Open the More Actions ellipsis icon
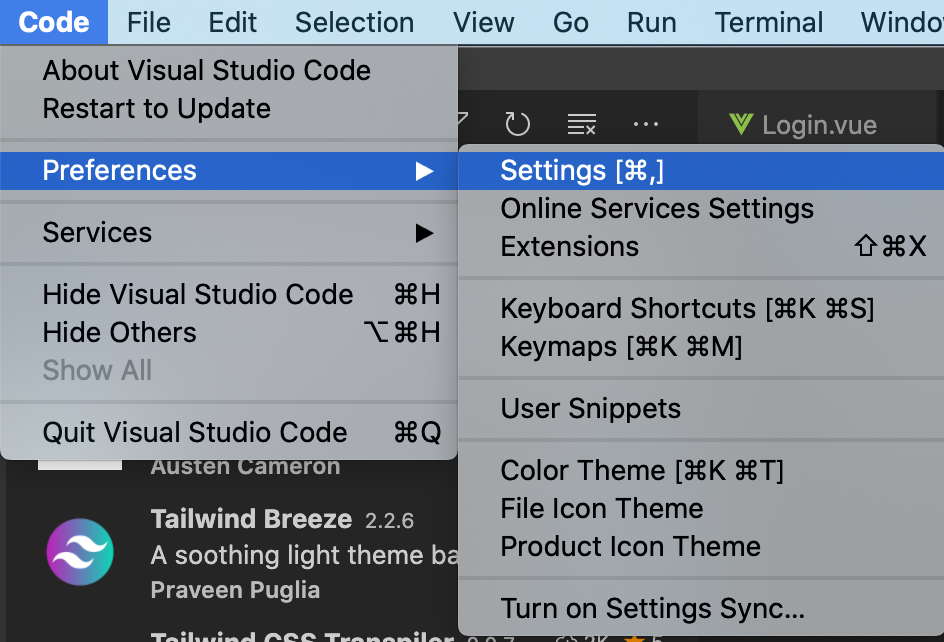This screenshot has width=944, height=642. pyautogui.click(x=645, y=124)
